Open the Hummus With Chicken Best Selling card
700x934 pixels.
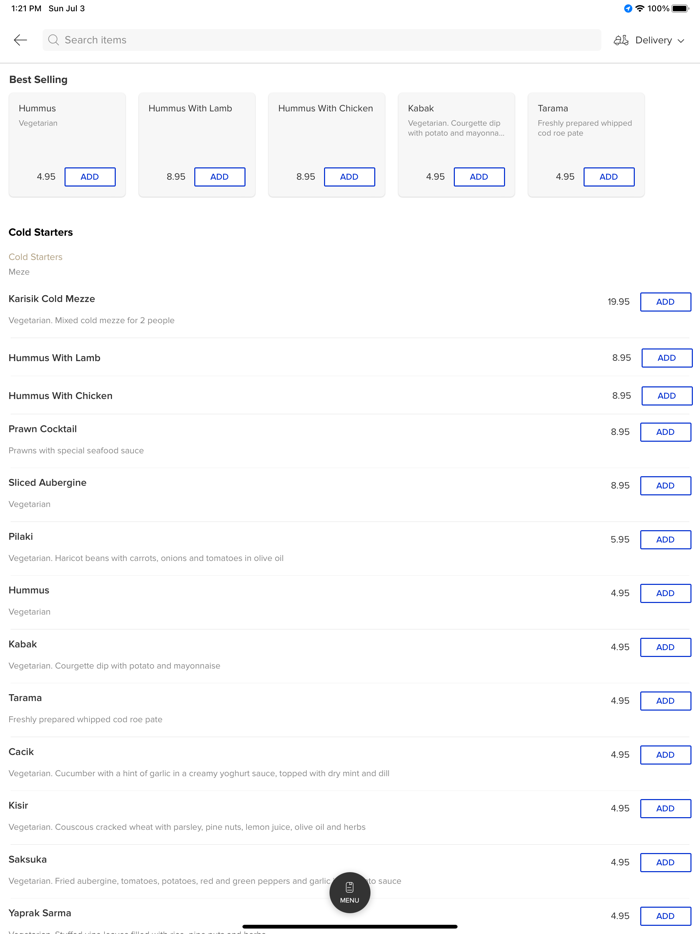pos(326,130)
